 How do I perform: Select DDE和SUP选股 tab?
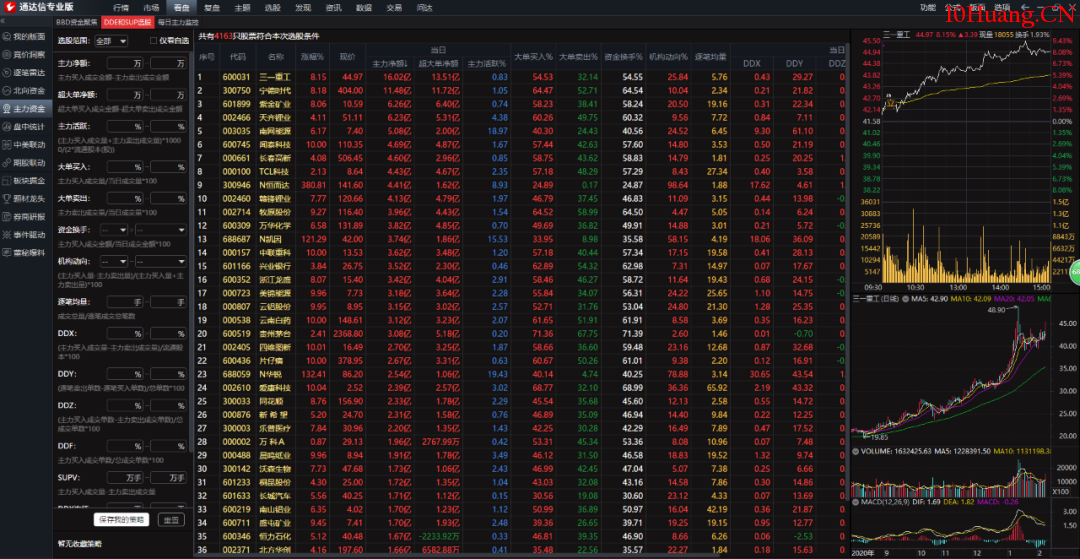(x=127, y=22)
